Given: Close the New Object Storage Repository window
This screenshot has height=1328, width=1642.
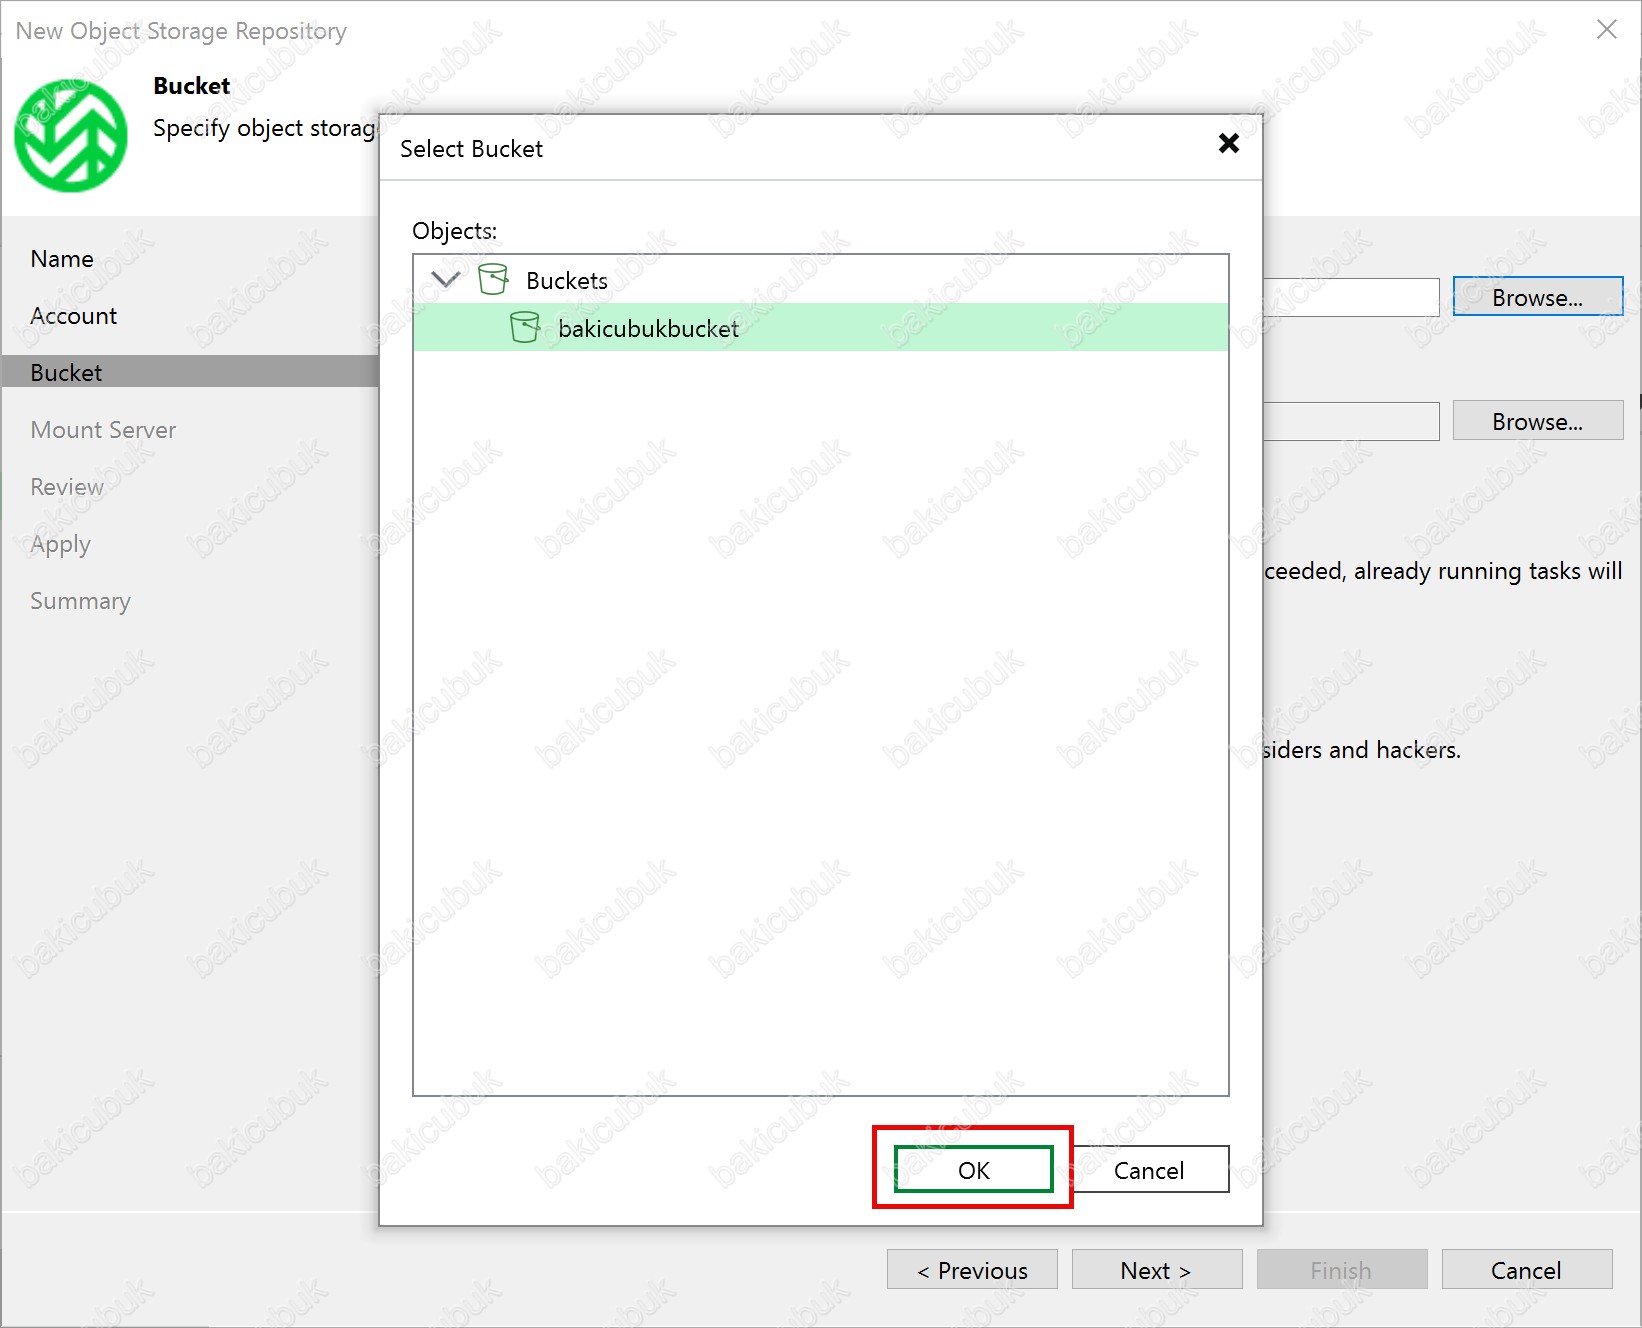Looking at the screenshot, I should (x=1606, y=30).
